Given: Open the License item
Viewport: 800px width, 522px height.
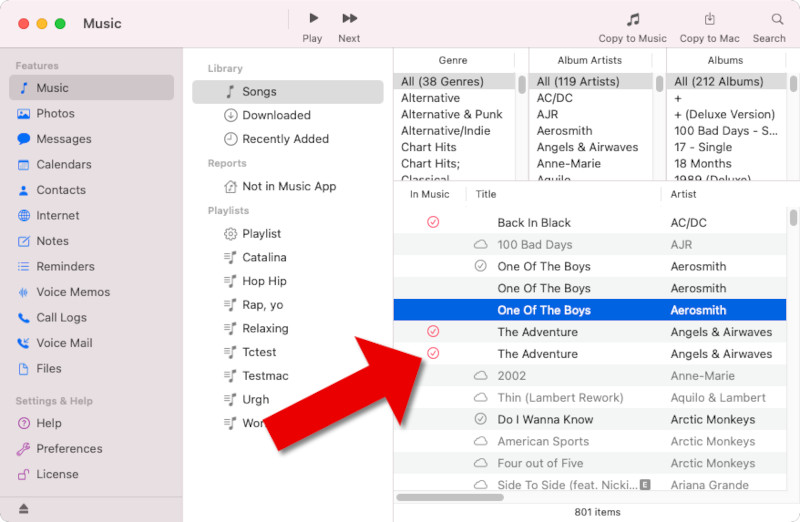Looking at the screenshot, I should (x=91, y=474).
